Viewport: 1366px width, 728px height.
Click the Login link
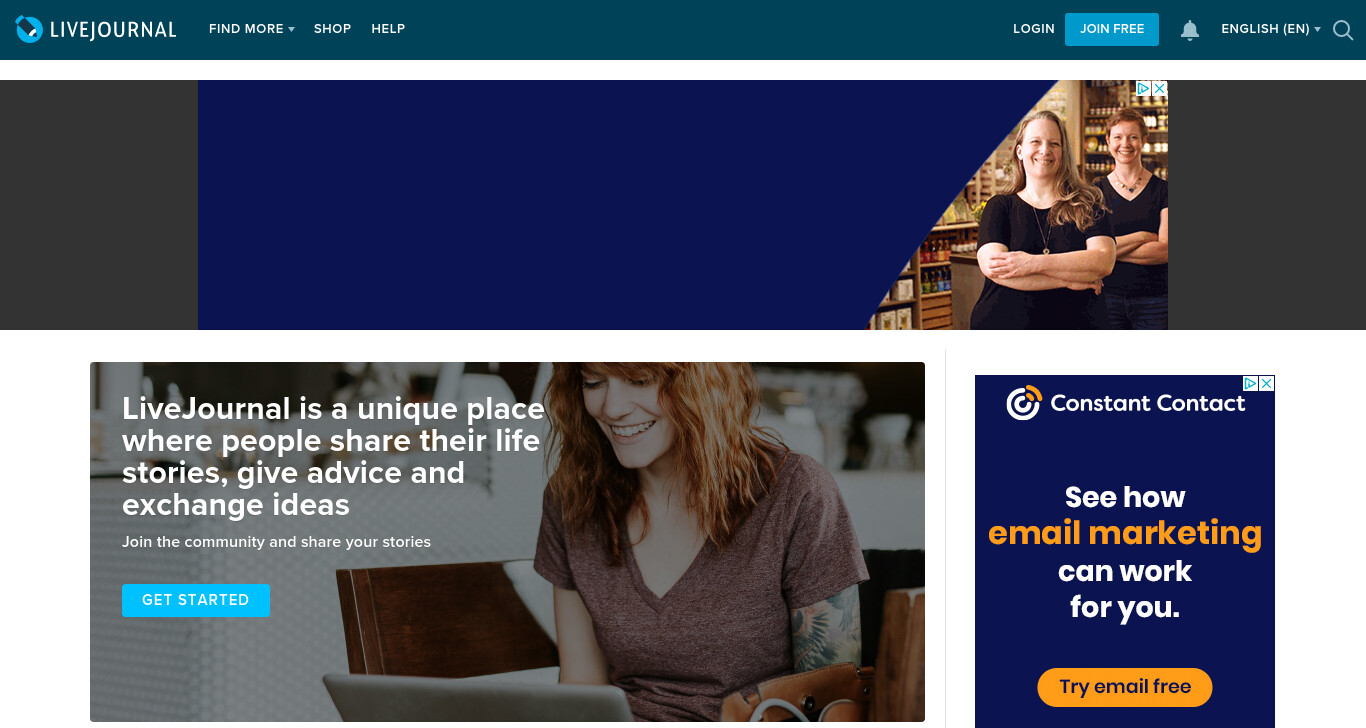click(x=1034, y=29)
